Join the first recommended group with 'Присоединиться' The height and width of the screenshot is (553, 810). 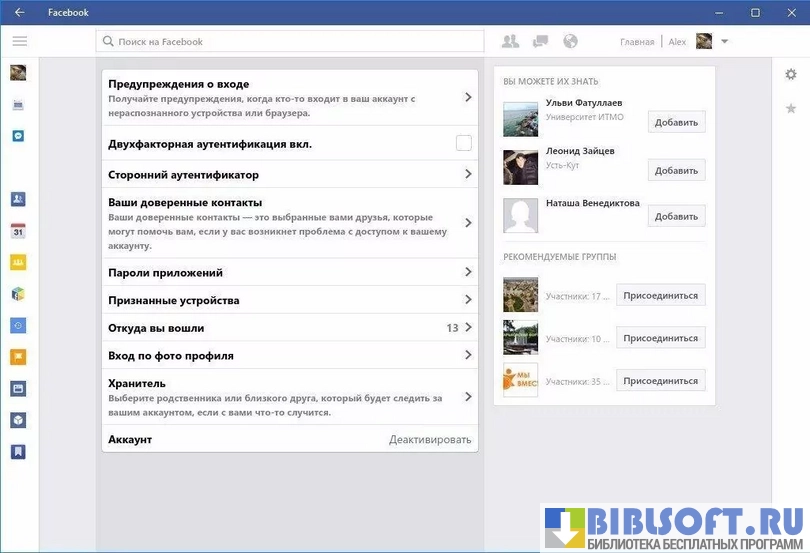[x=660, y=295]
